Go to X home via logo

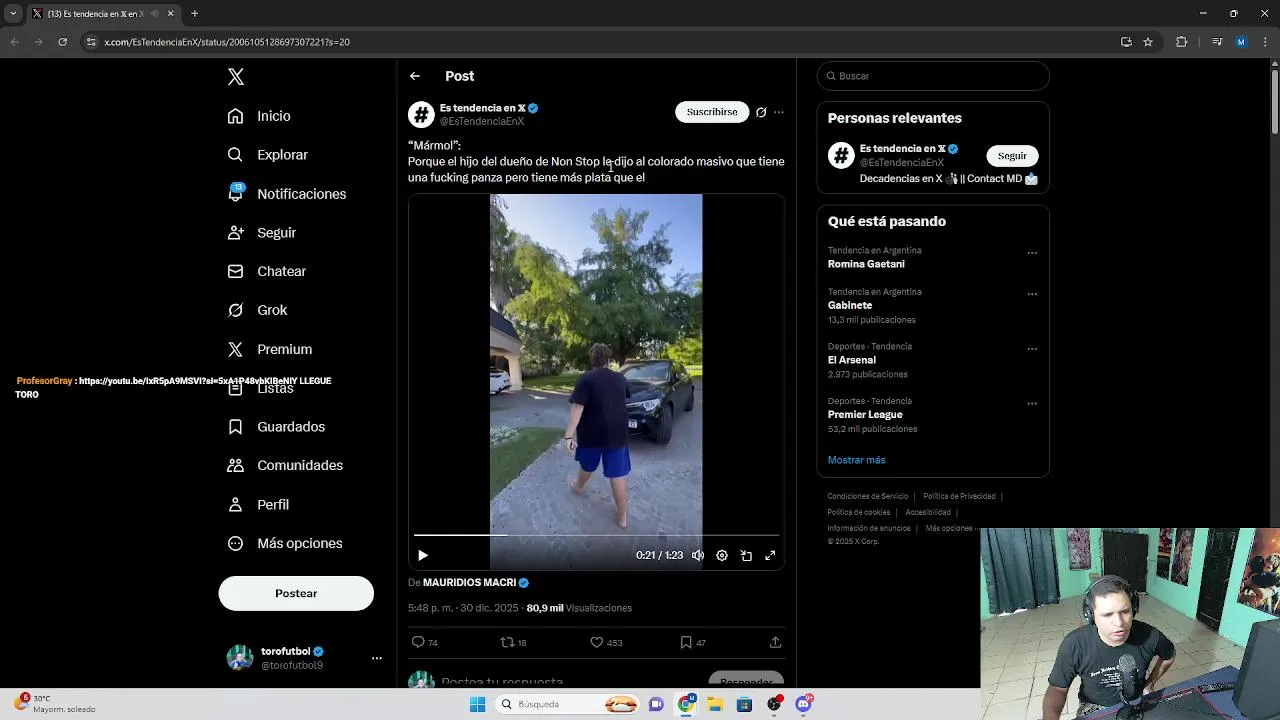coord(236,77)
